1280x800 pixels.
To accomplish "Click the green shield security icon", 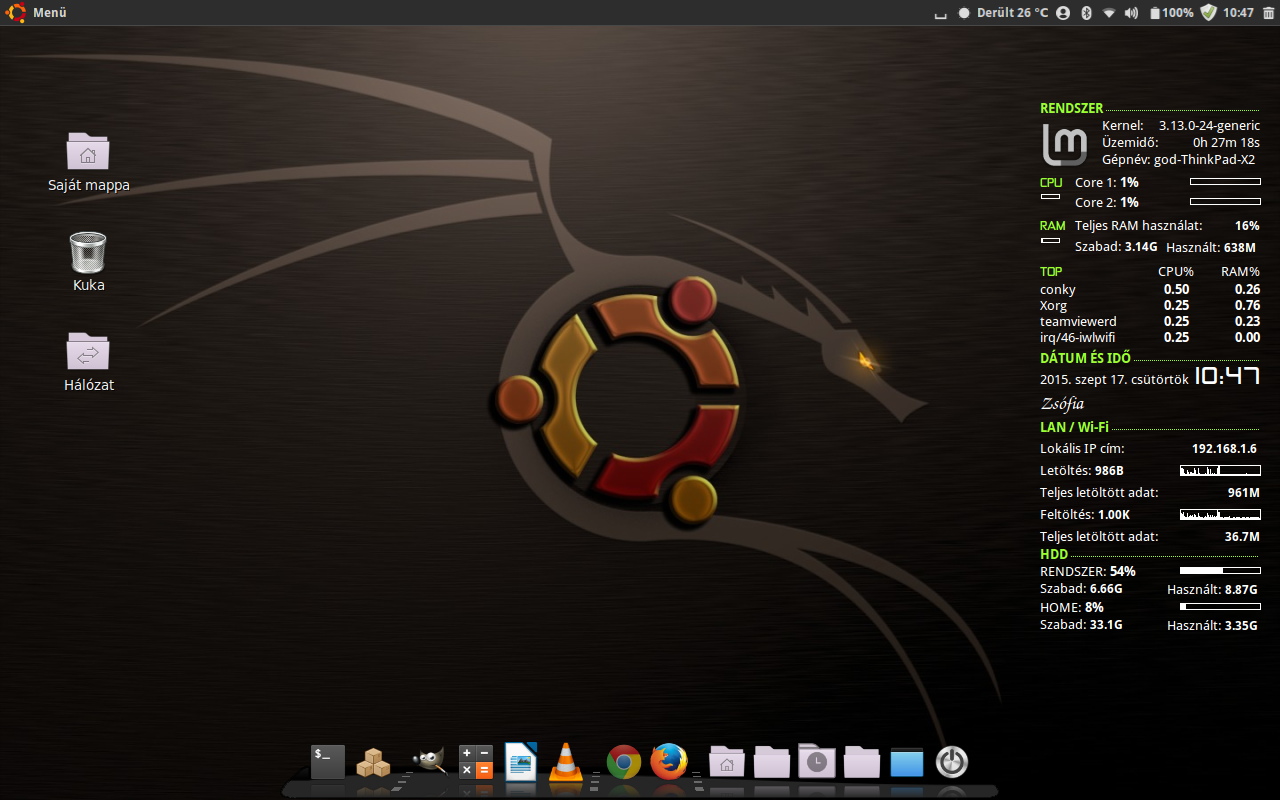I will [1208, 13].
